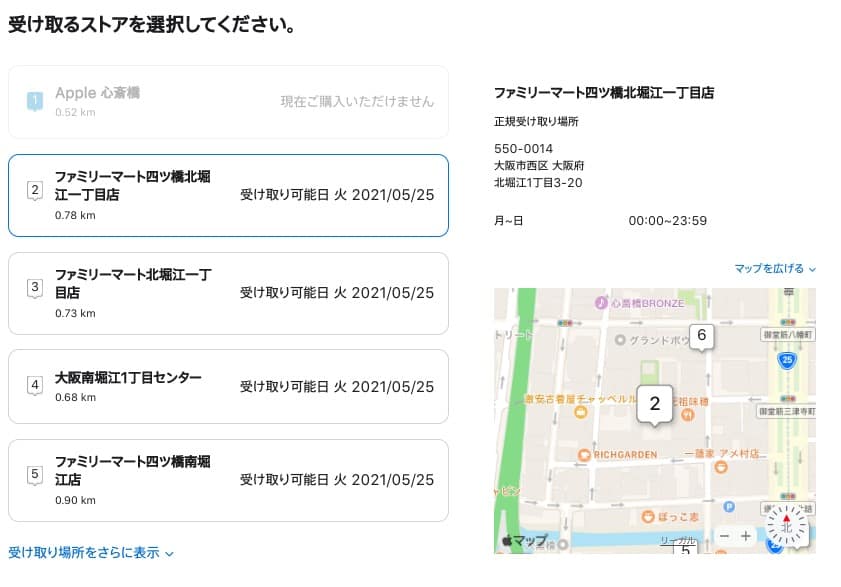Click the number 3 pin icon in the store list
This screenshot has height=587, width=841.
point(35,288)
